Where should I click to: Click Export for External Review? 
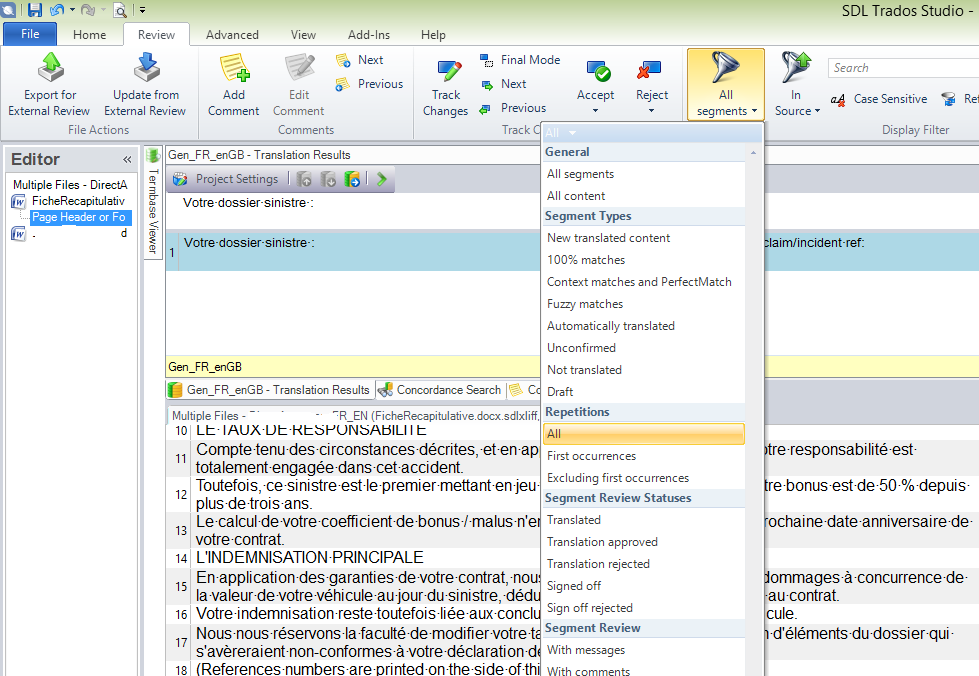(x=49, y=86)
